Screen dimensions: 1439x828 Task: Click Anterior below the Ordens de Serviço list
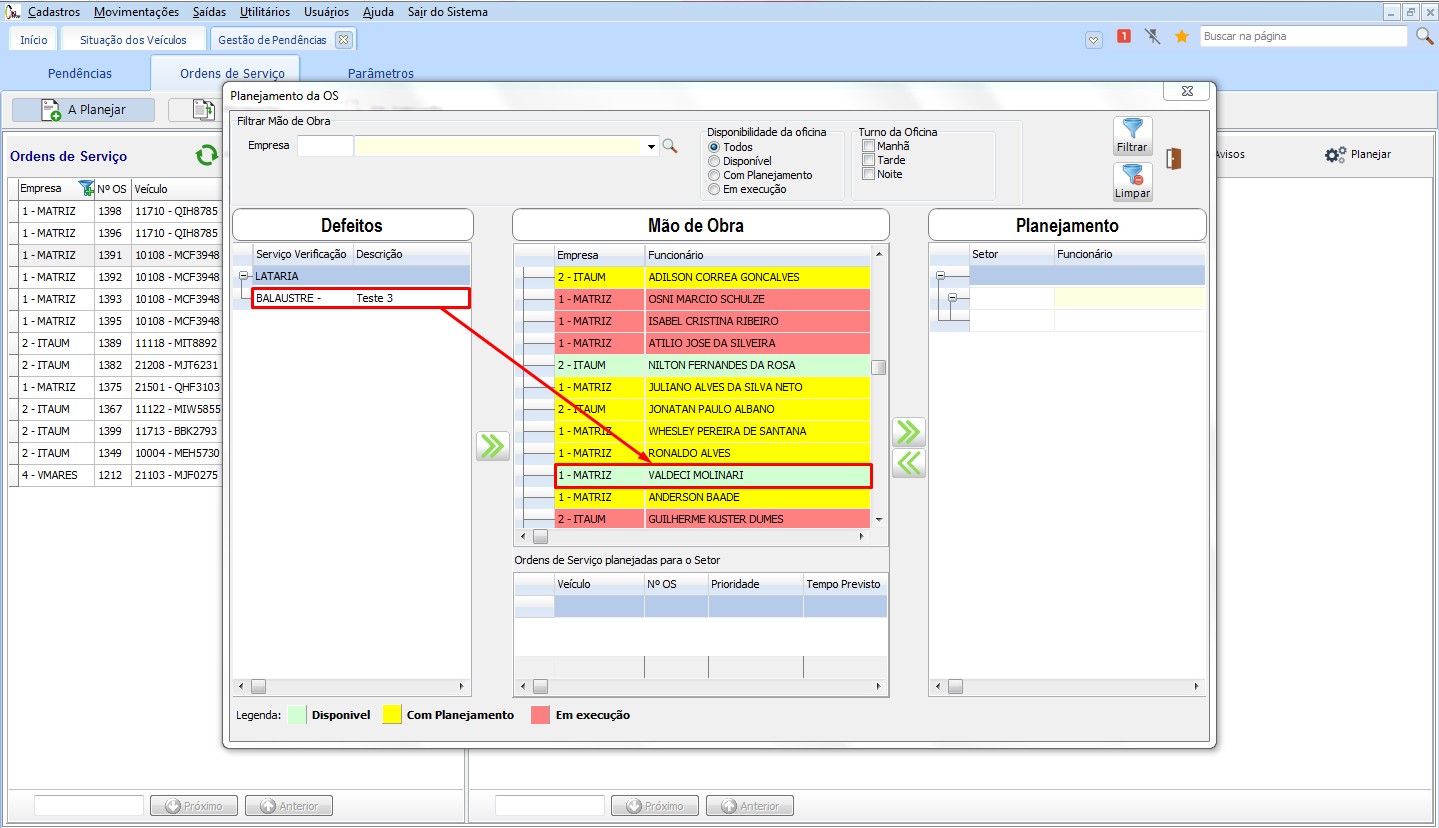[x=289, y=806]
